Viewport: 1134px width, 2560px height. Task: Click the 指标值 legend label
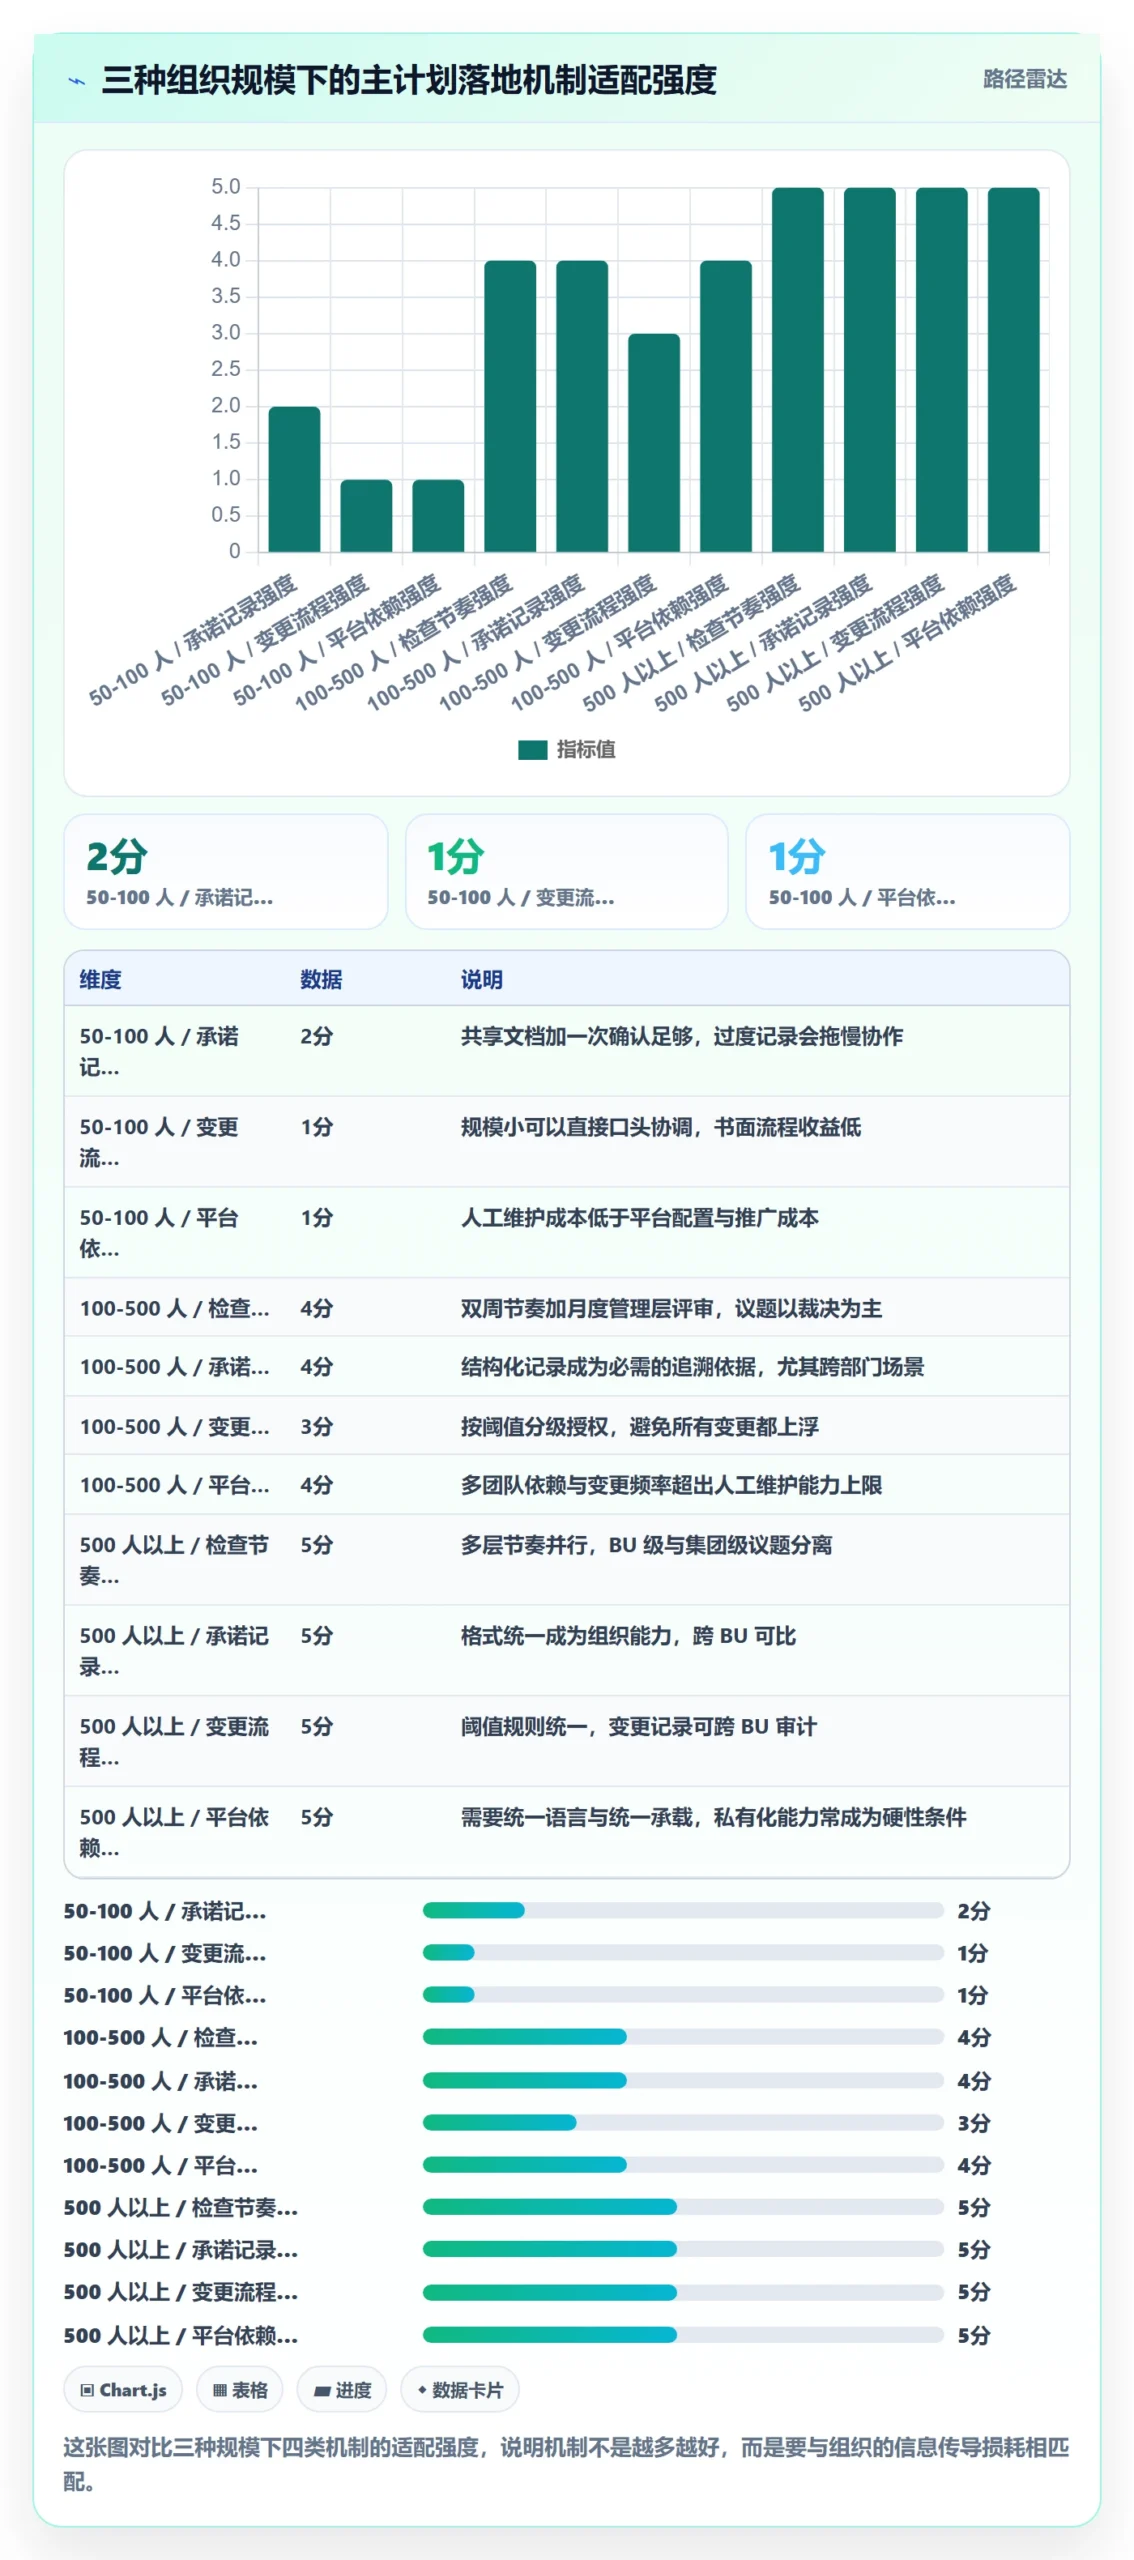tap(586, 750)
